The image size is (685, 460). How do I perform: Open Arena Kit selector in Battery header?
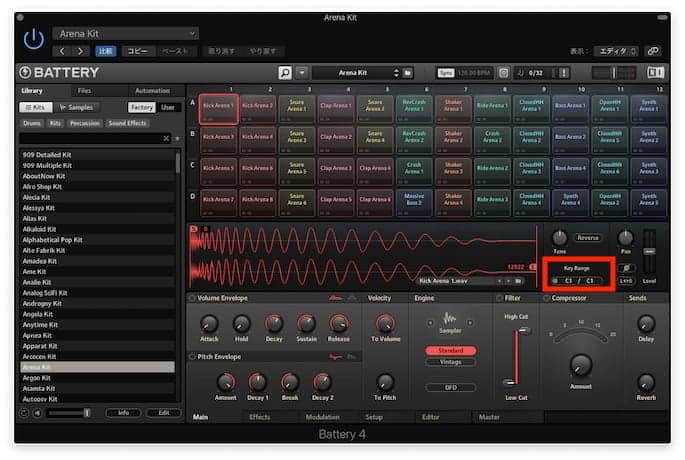click(357, 73)
